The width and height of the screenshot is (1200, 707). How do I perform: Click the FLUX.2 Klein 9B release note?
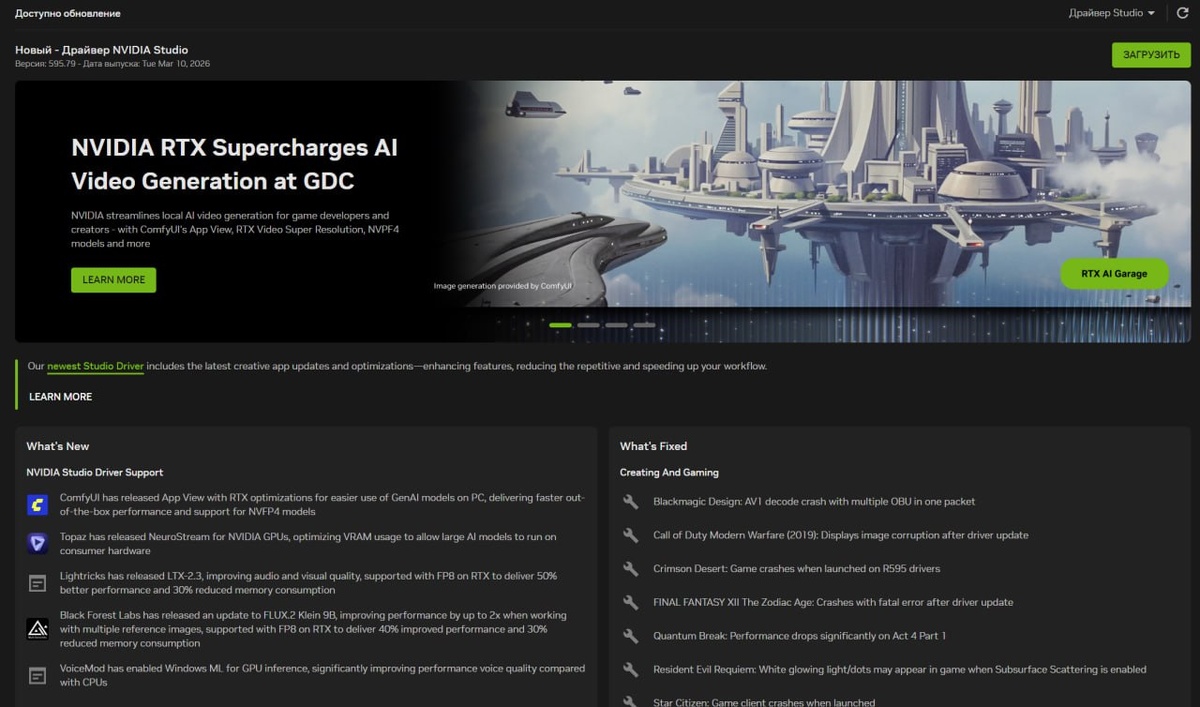313,629
